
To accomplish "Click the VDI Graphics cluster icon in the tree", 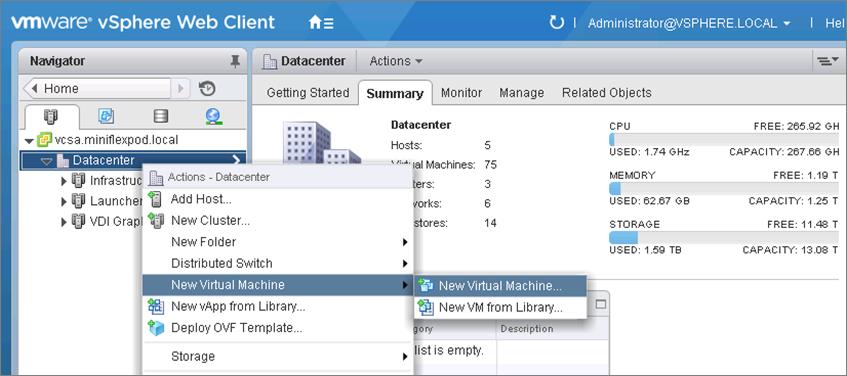I will [78, 221].
